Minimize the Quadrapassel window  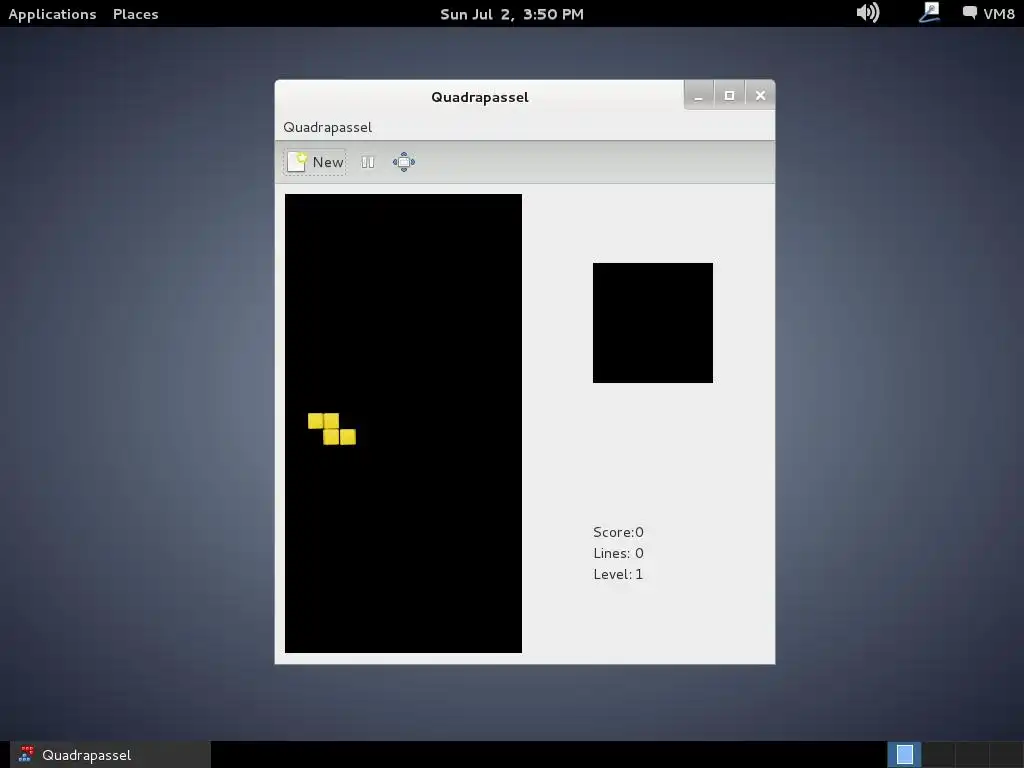699,95
